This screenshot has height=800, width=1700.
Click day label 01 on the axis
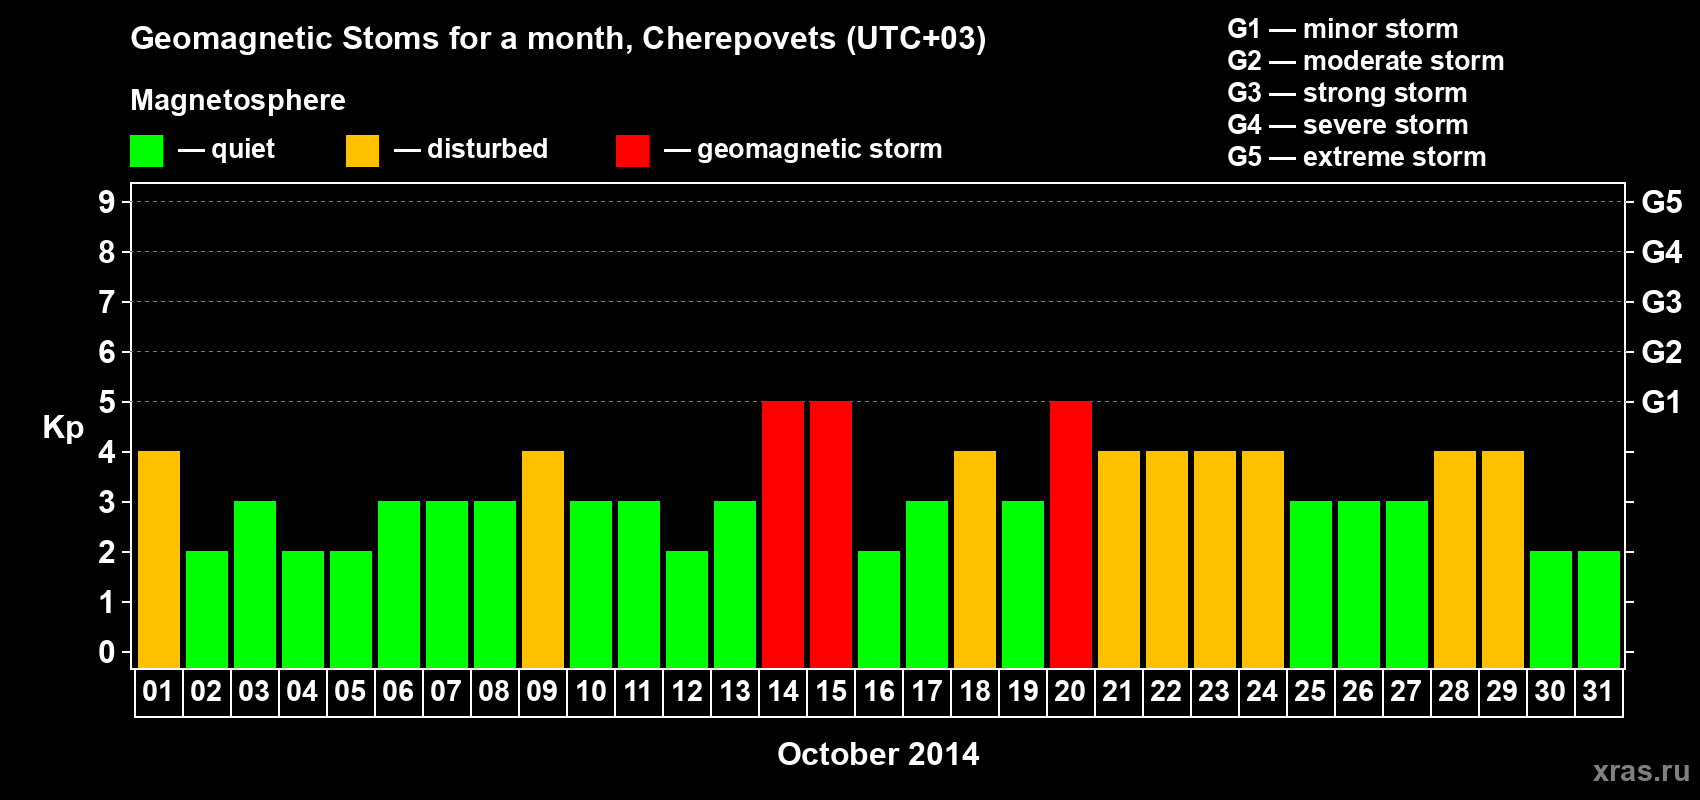pyautogui.click(x=158, y=692)
